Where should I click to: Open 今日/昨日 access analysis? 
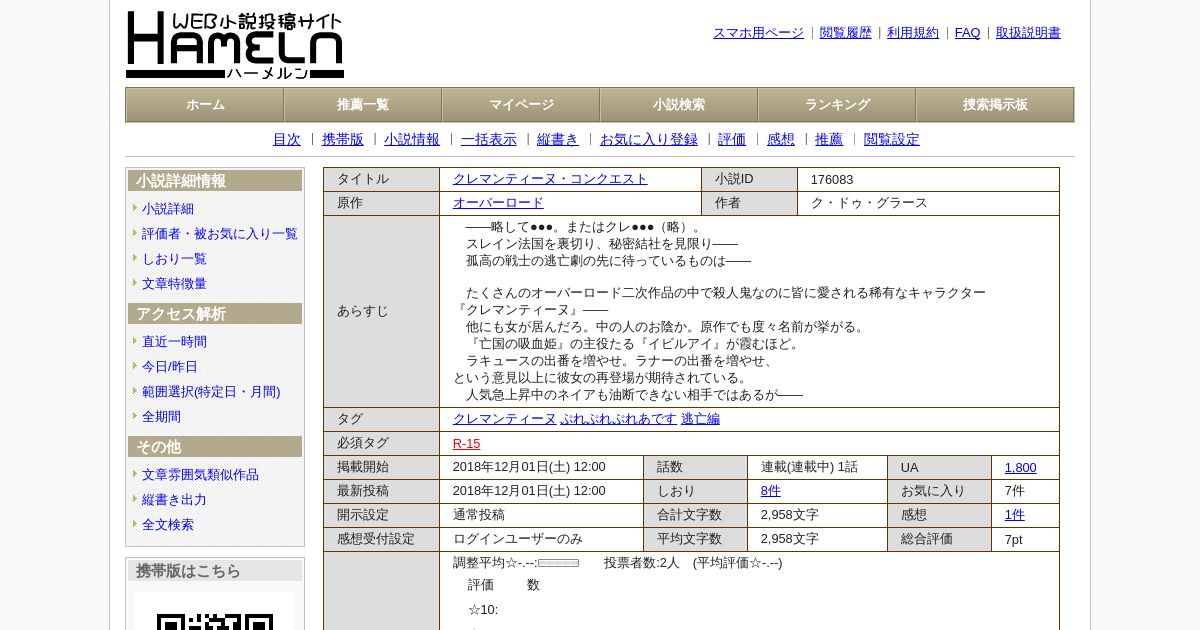170,367
